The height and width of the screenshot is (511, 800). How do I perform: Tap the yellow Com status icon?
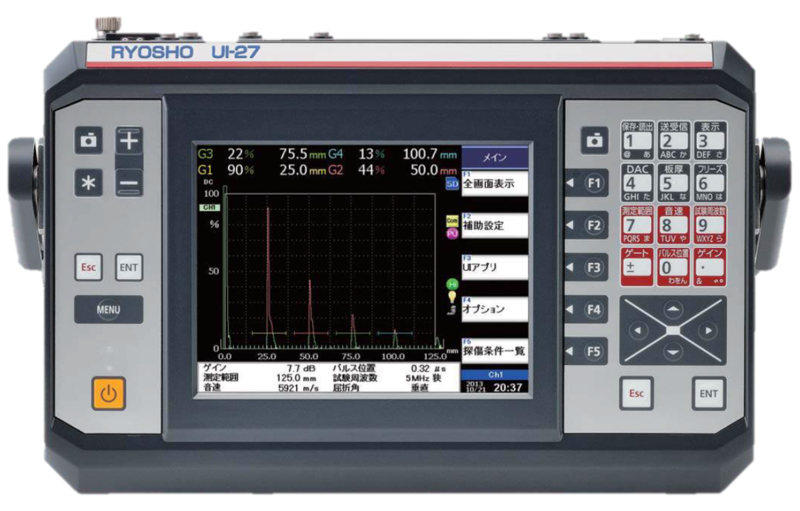point(452,221)
